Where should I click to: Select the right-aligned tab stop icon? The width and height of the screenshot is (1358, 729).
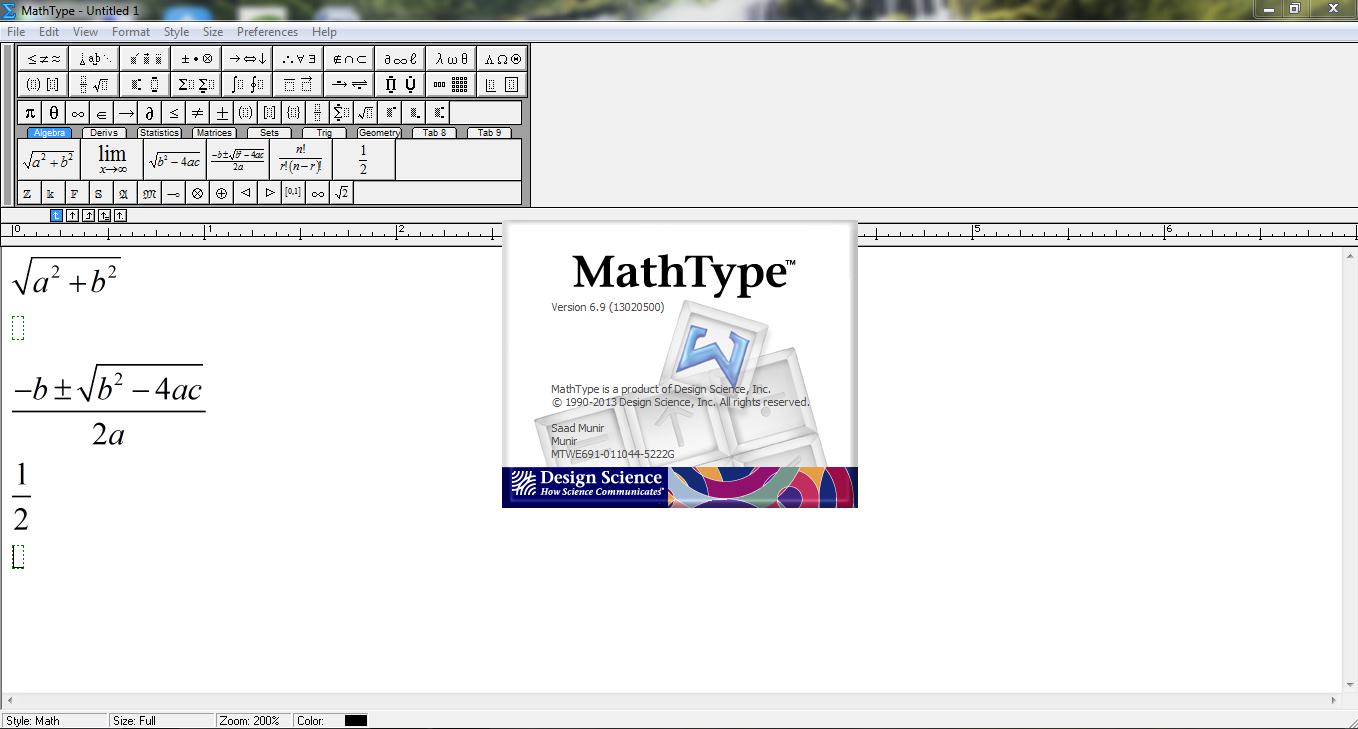pyautogui.click(x=88, y=215)
